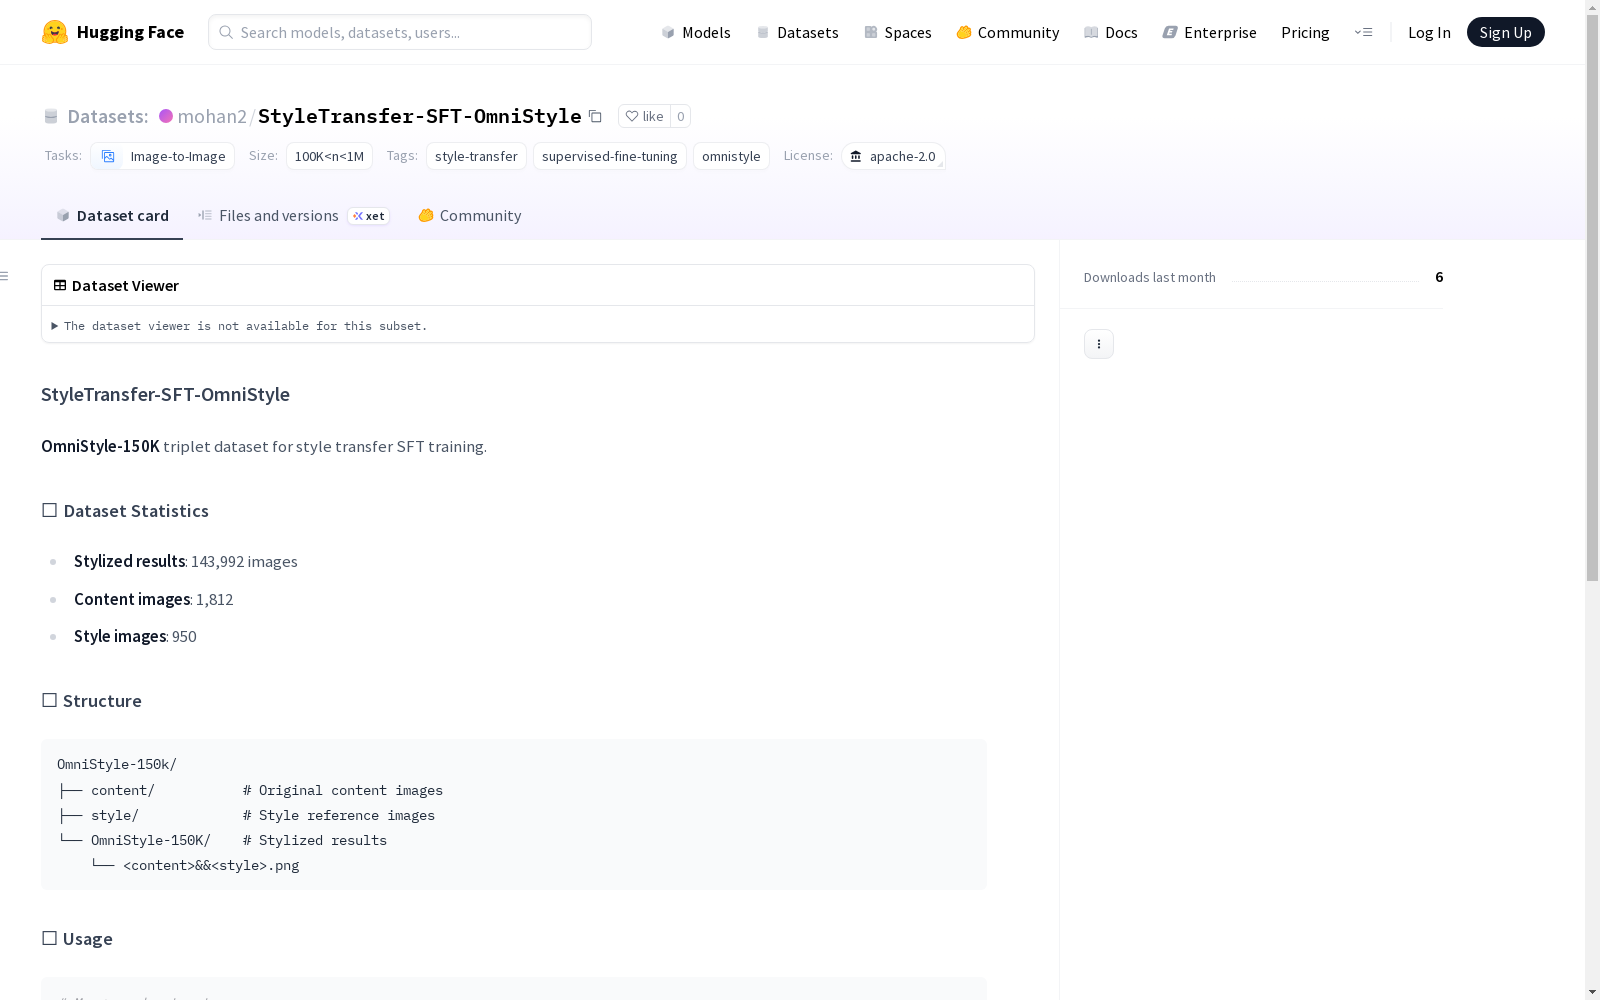
Task: Select the Image-to-Image task tag
Action: pyautogui.click(x=163, y=156)
